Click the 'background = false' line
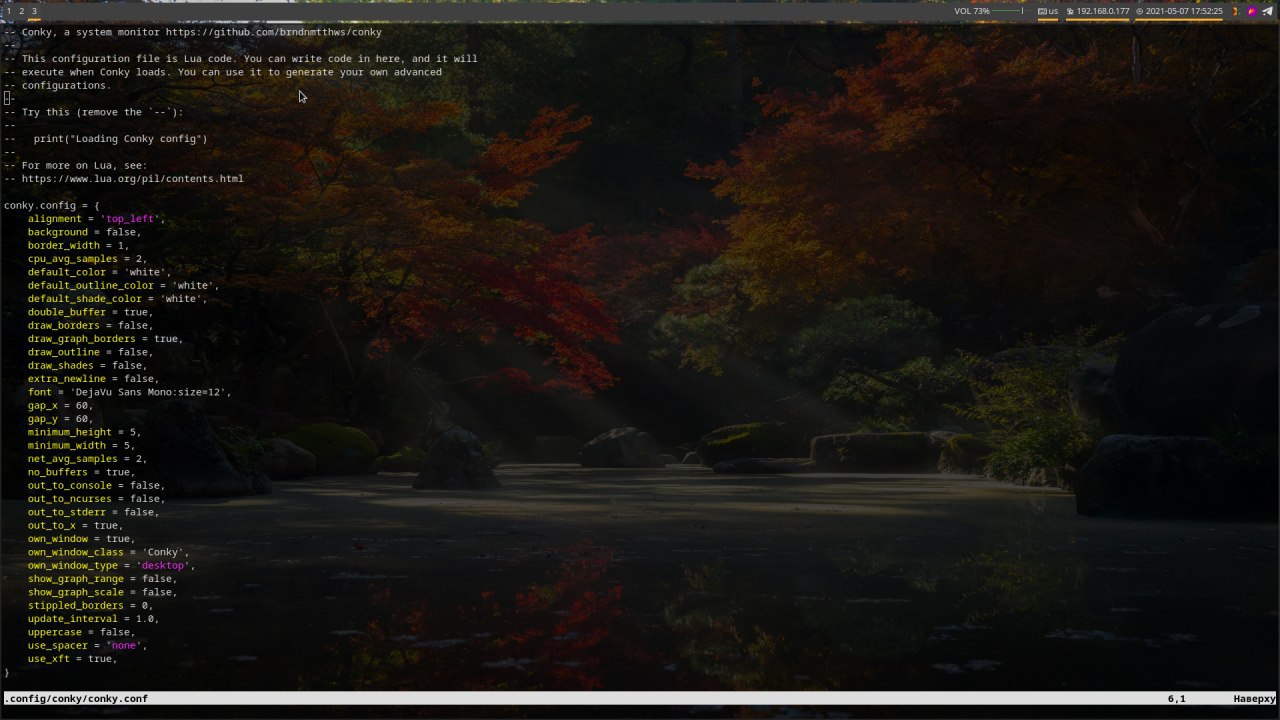Screen dimensions: 1280x720 [x=84, y=232]
